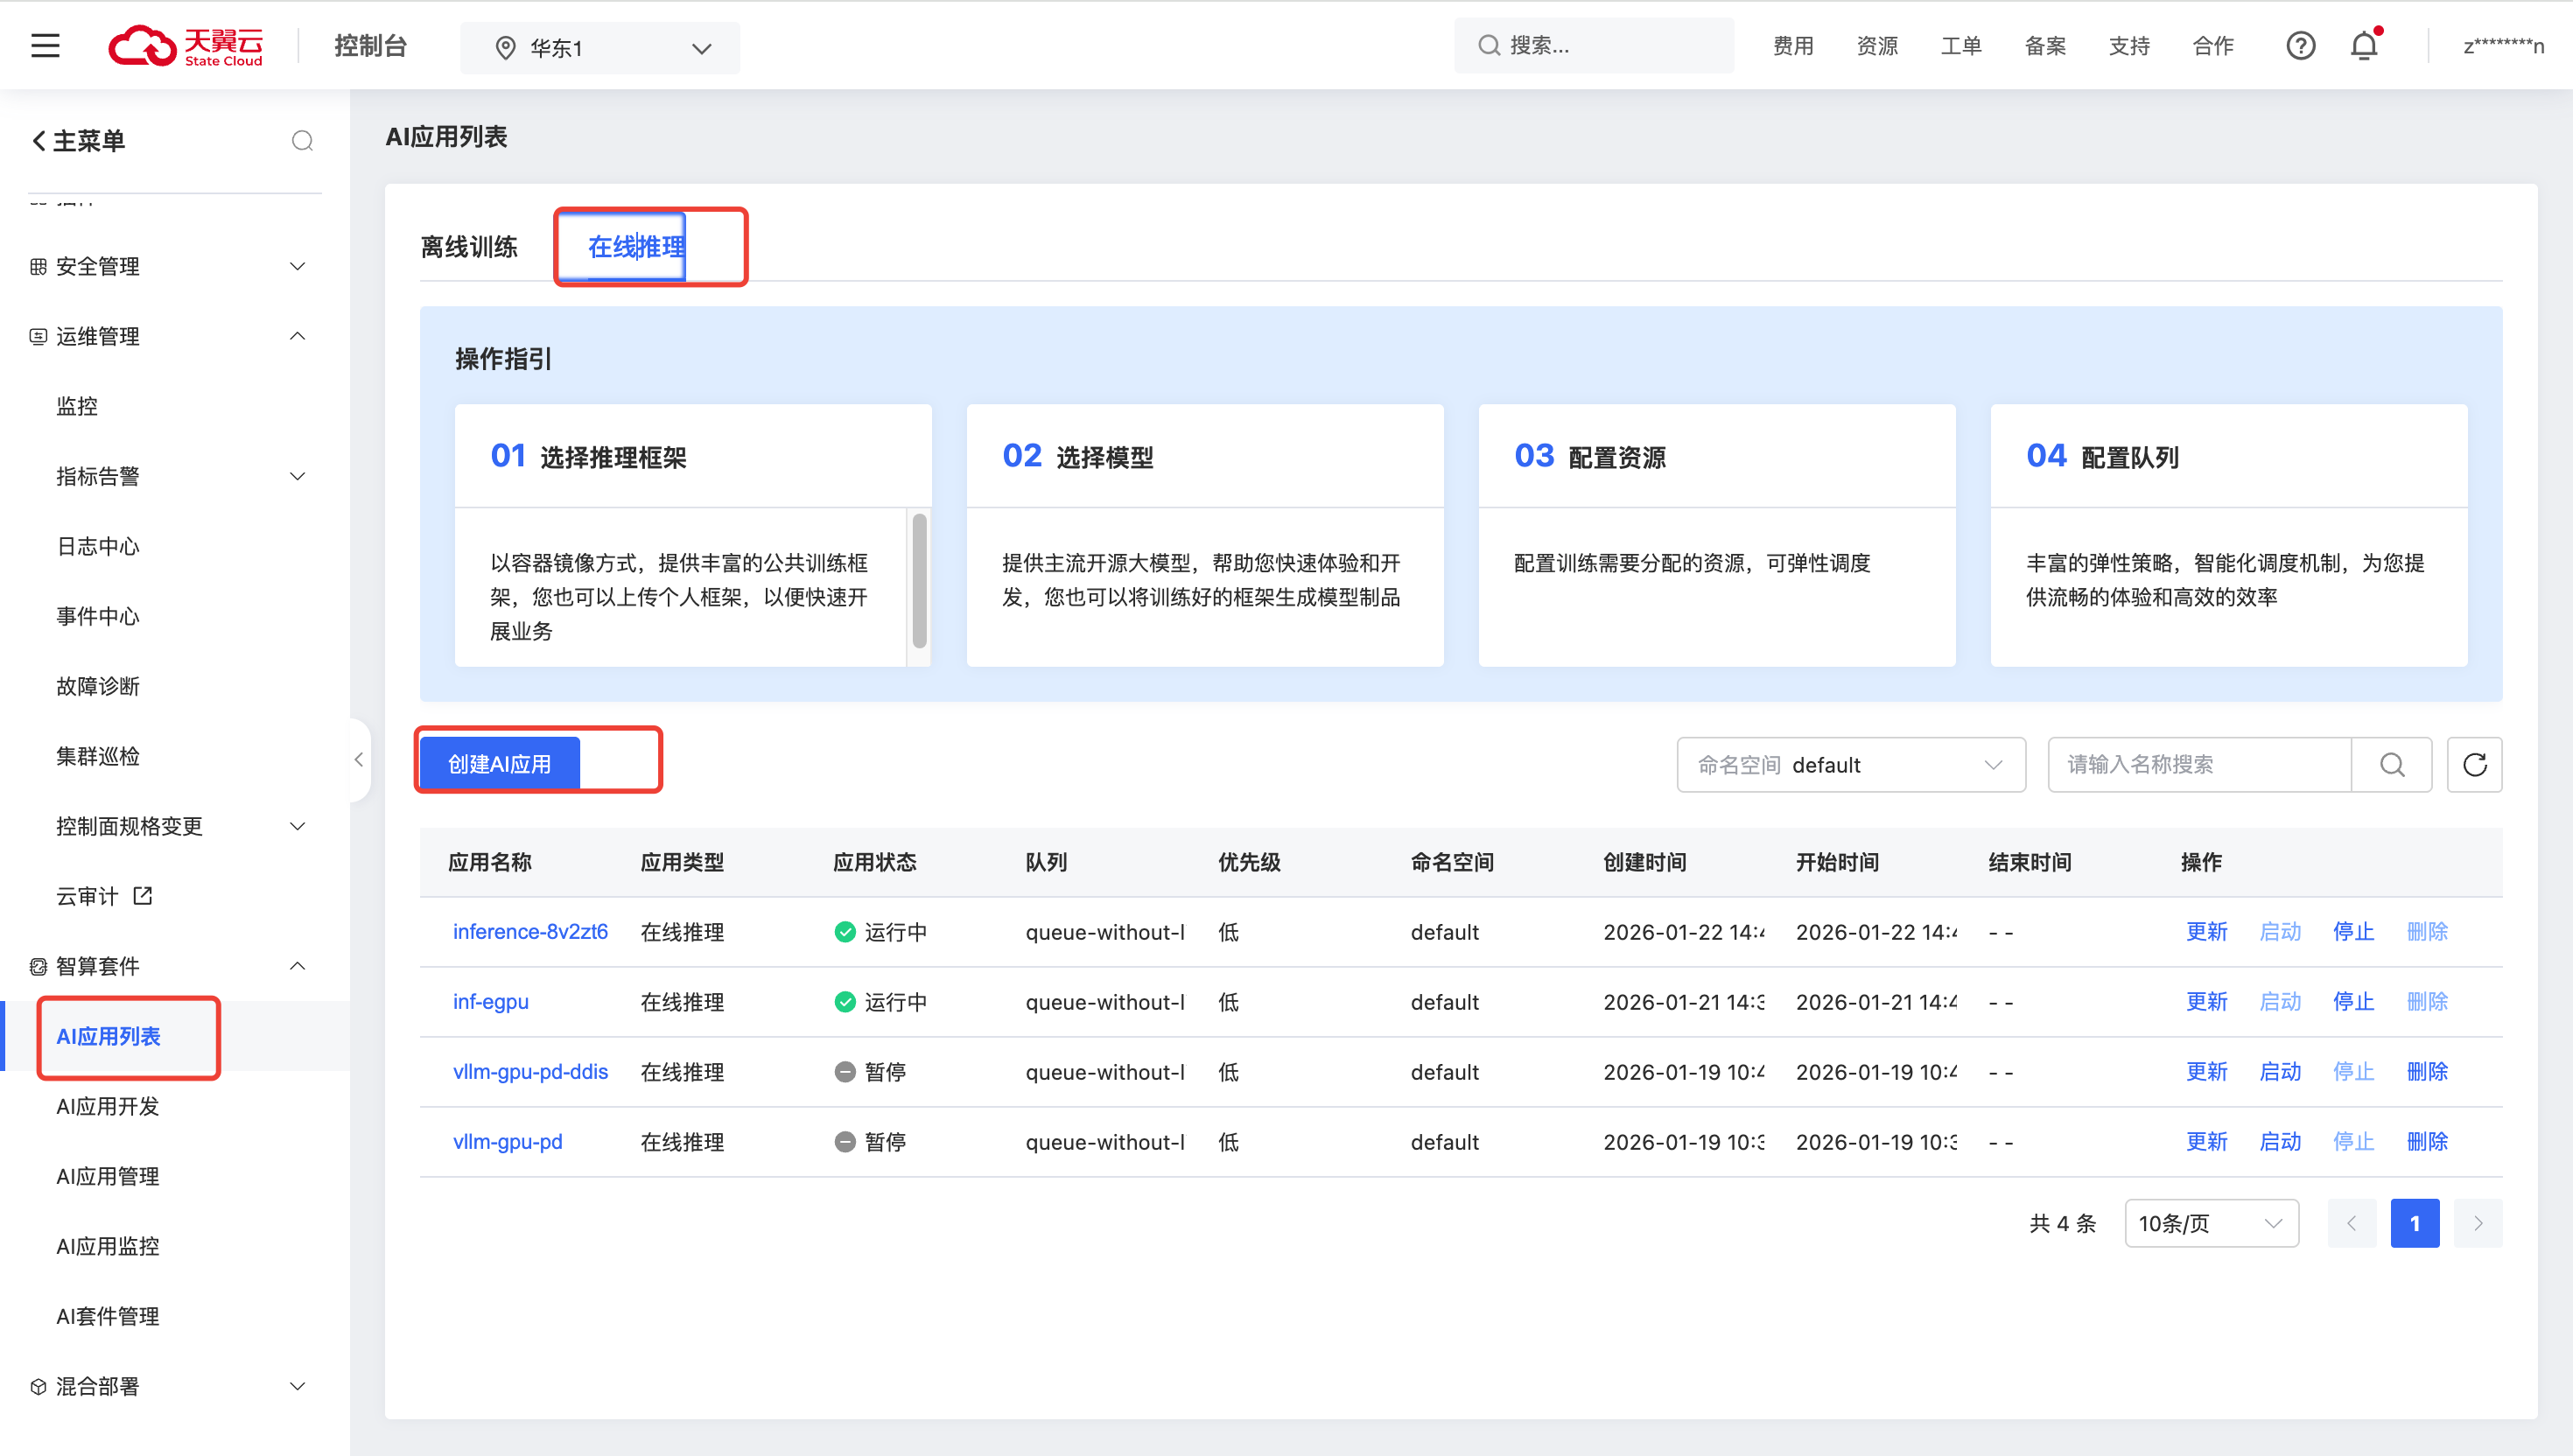2573x1456 pixels.
Task: Click the scrollbar in 选择推理框架 card
Action: (x=919, y=580)
